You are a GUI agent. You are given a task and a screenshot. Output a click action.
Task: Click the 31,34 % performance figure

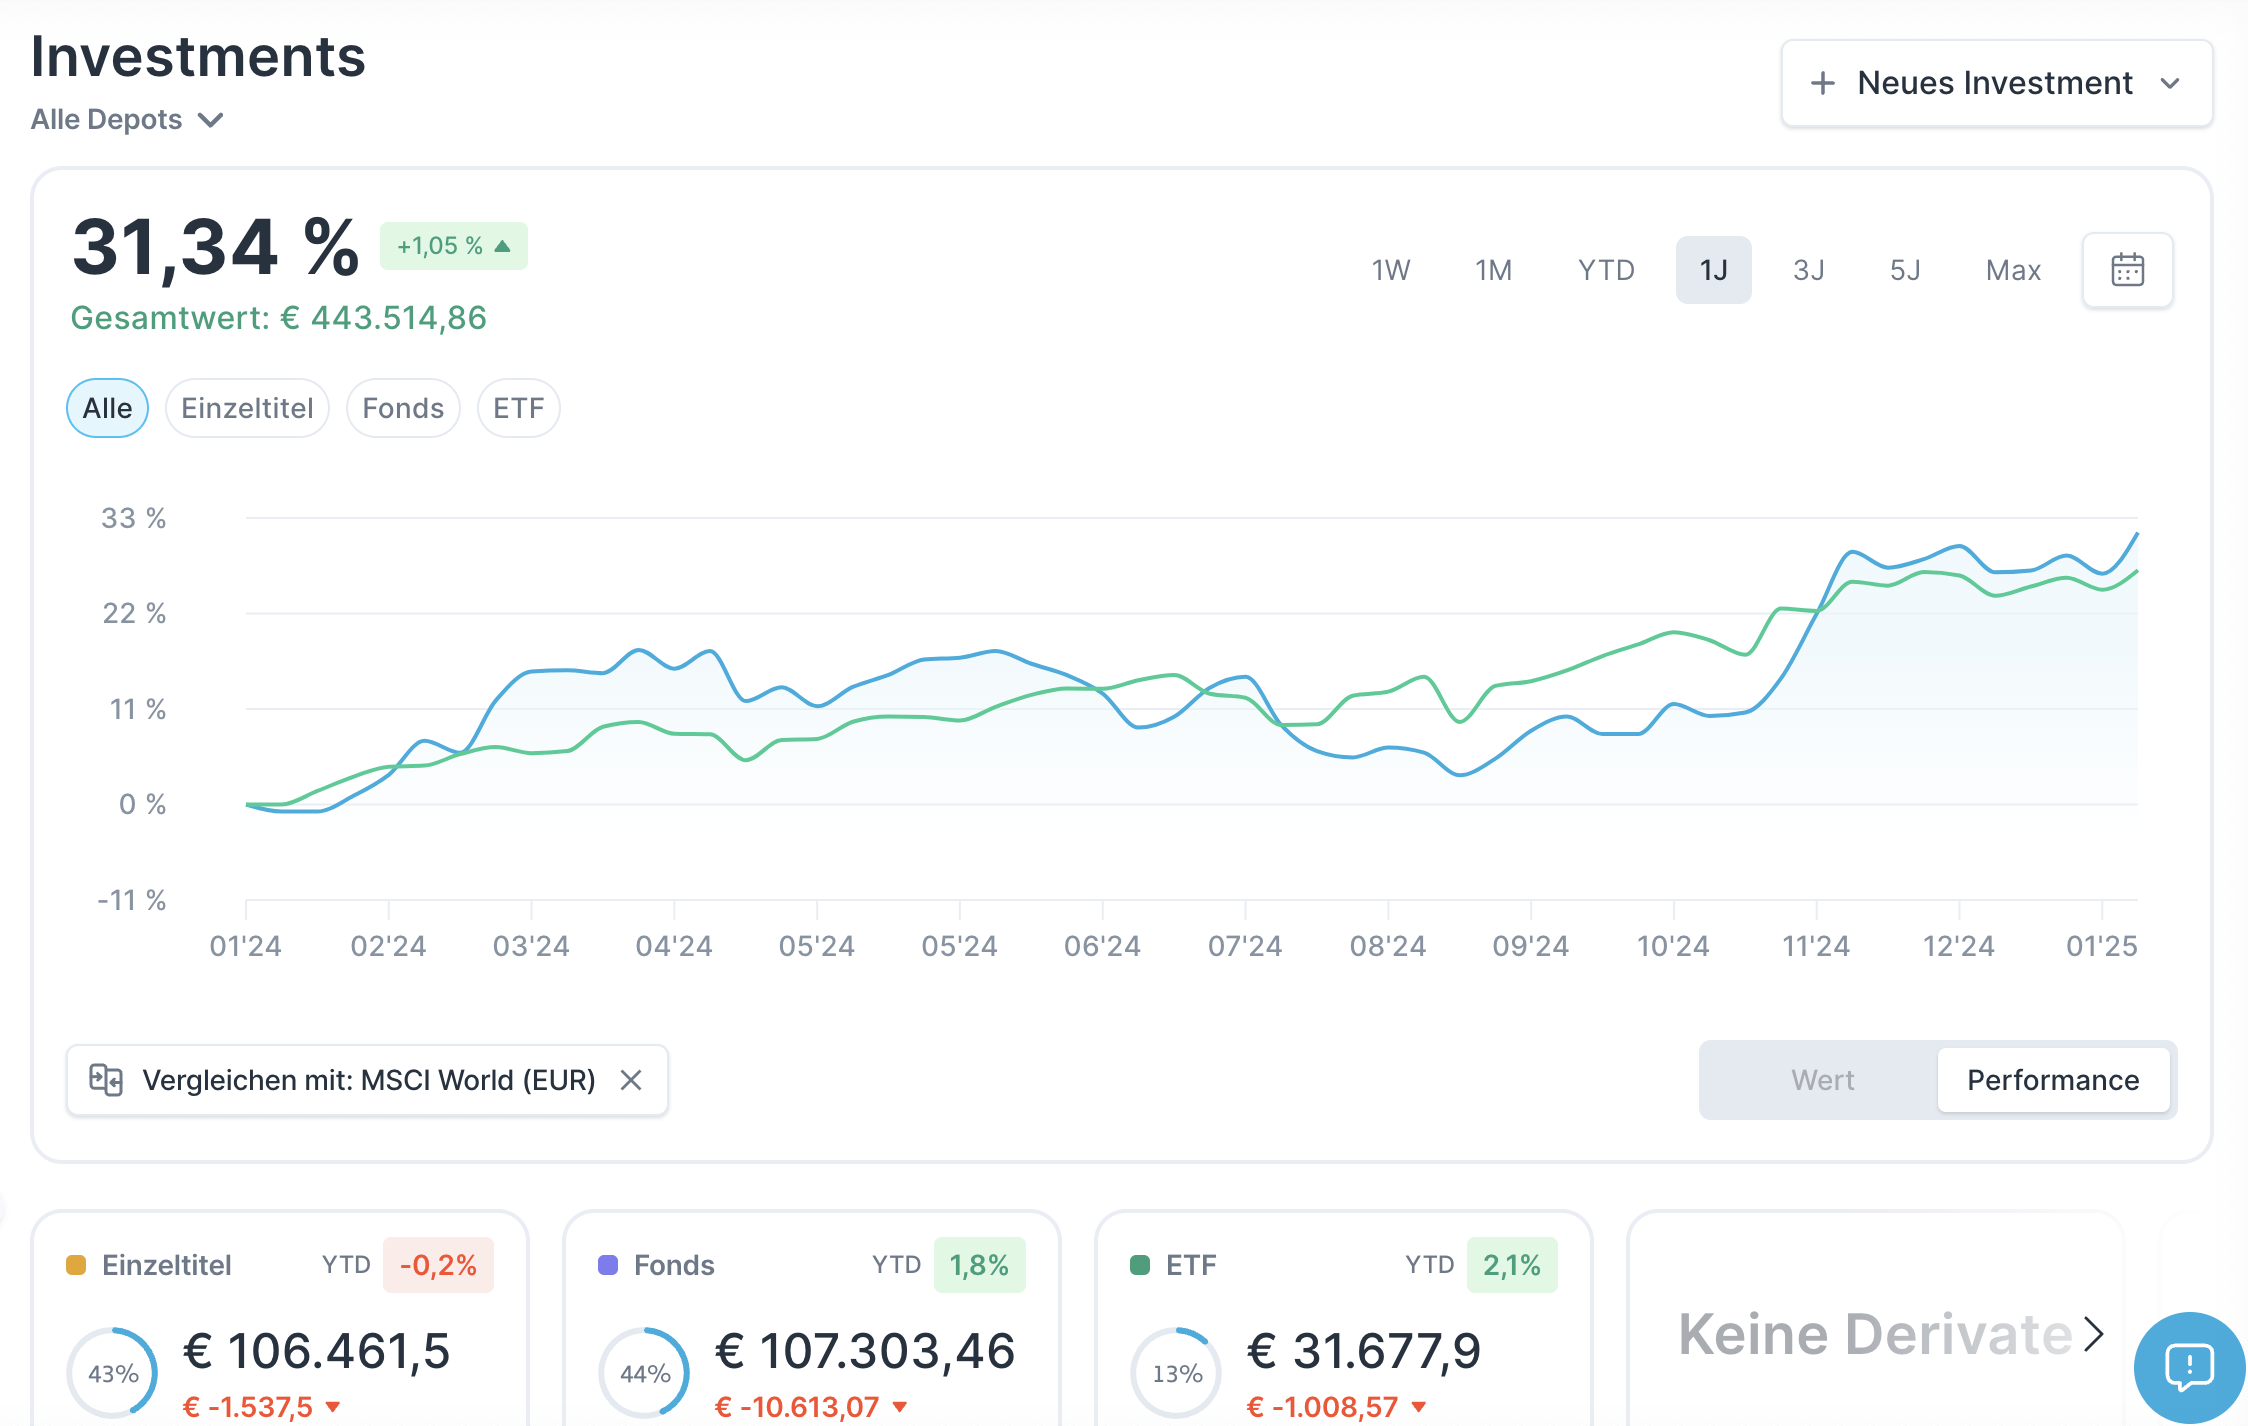tap(216, 247)
